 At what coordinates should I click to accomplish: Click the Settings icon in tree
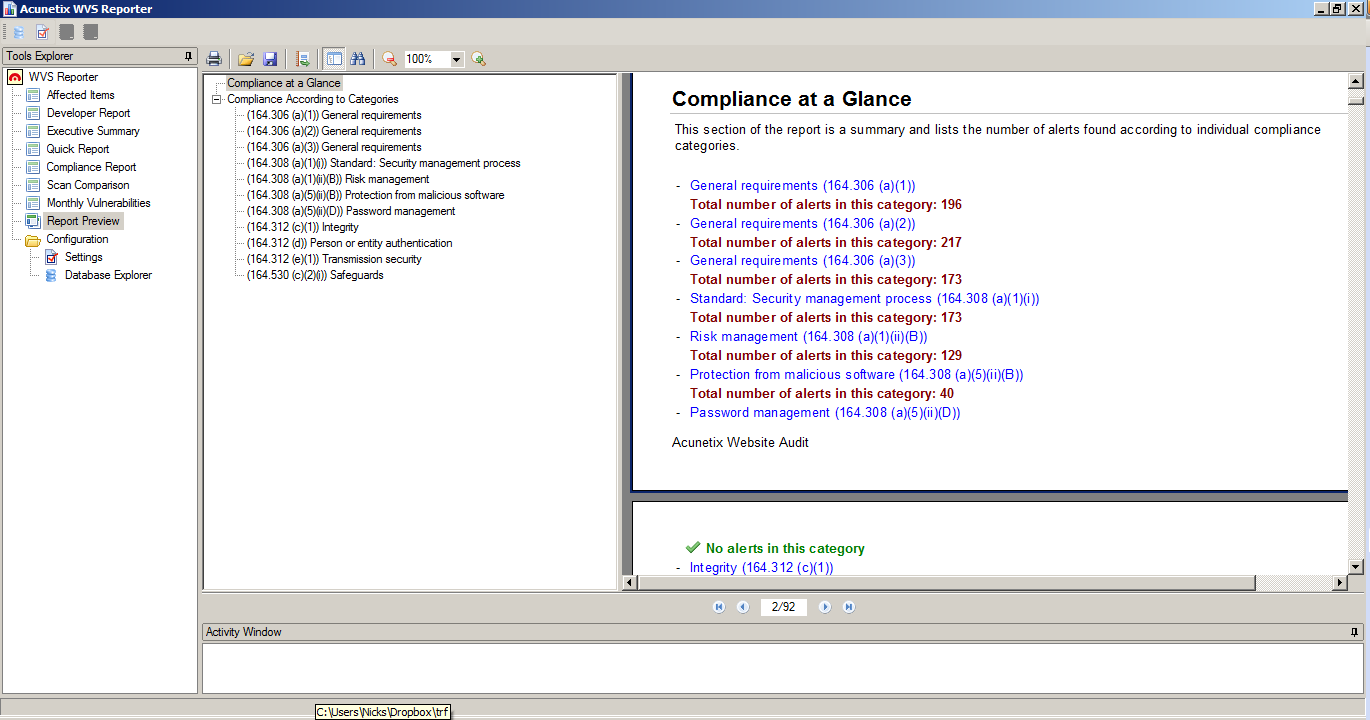coord(52,257)
